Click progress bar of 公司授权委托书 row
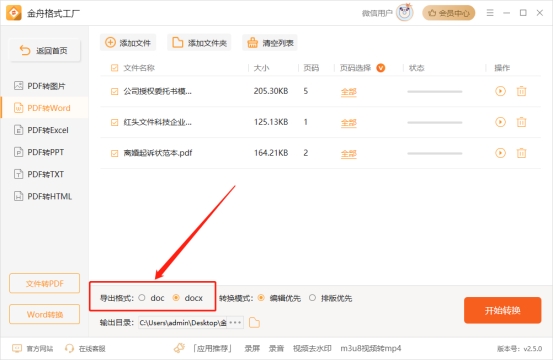Image resolution: width=554 pixels, height=360 pixels. pyautogui.click(x=435, y=92)
